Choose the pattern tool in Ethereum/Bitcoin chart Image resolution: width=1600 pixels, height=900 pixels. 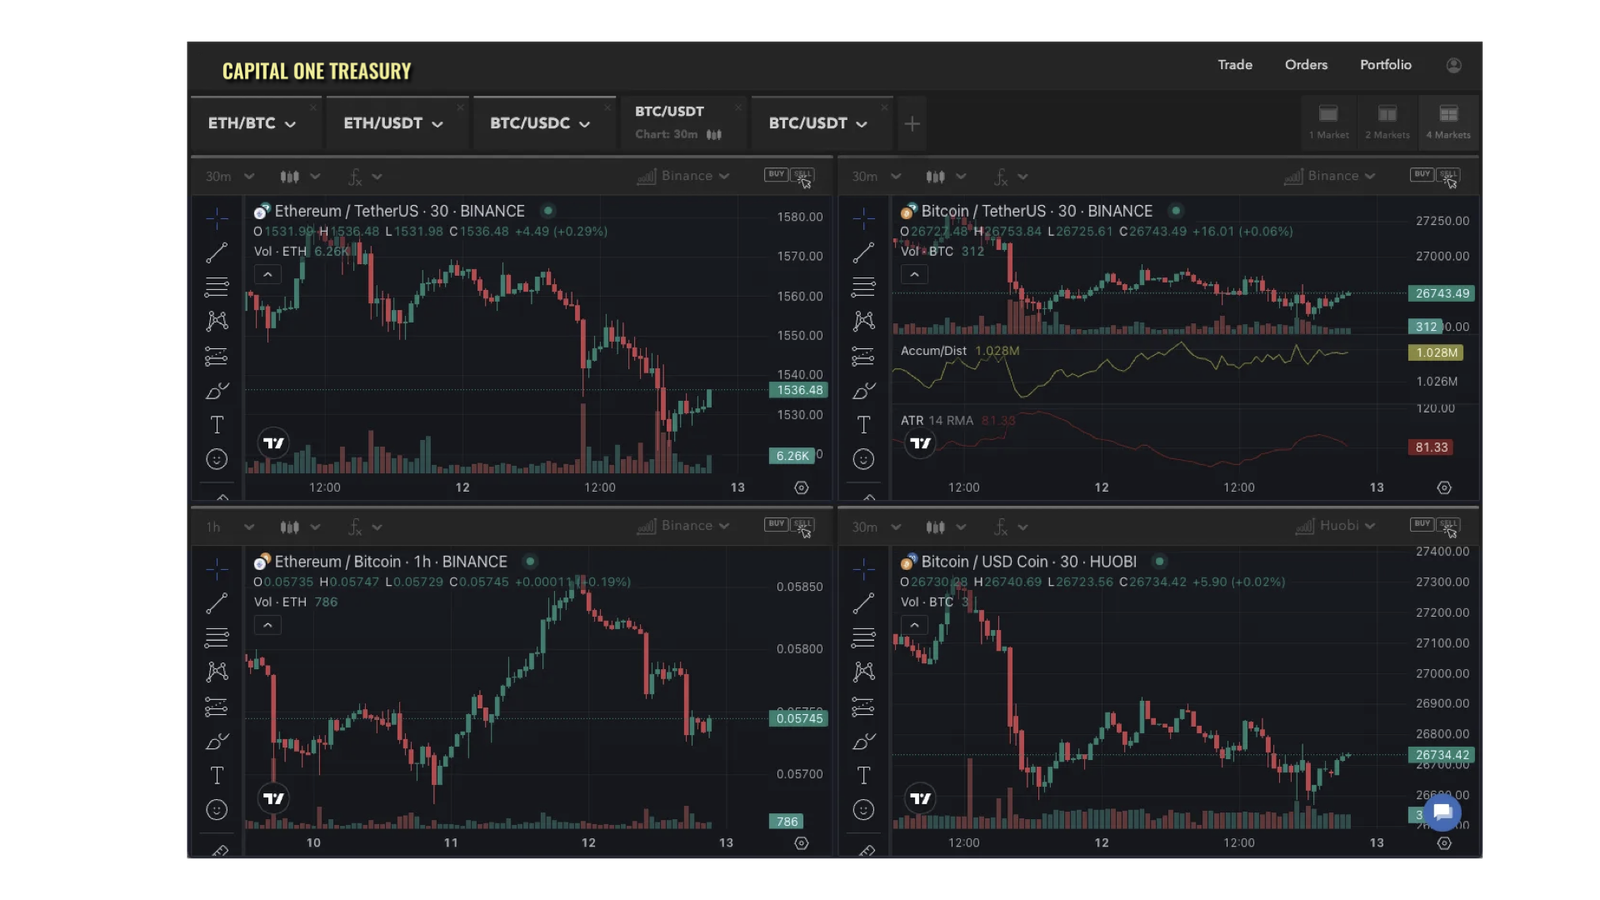pos(217,671)
